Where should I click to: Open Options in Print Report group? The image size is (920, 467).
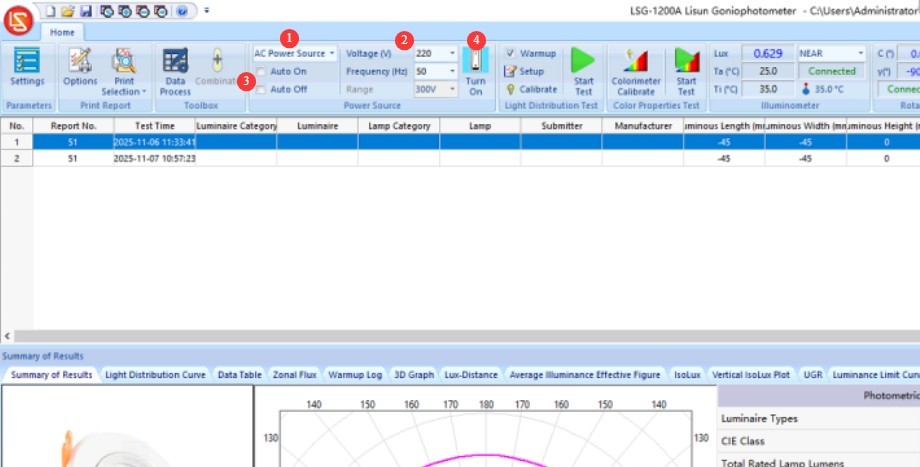click(80, 67)
